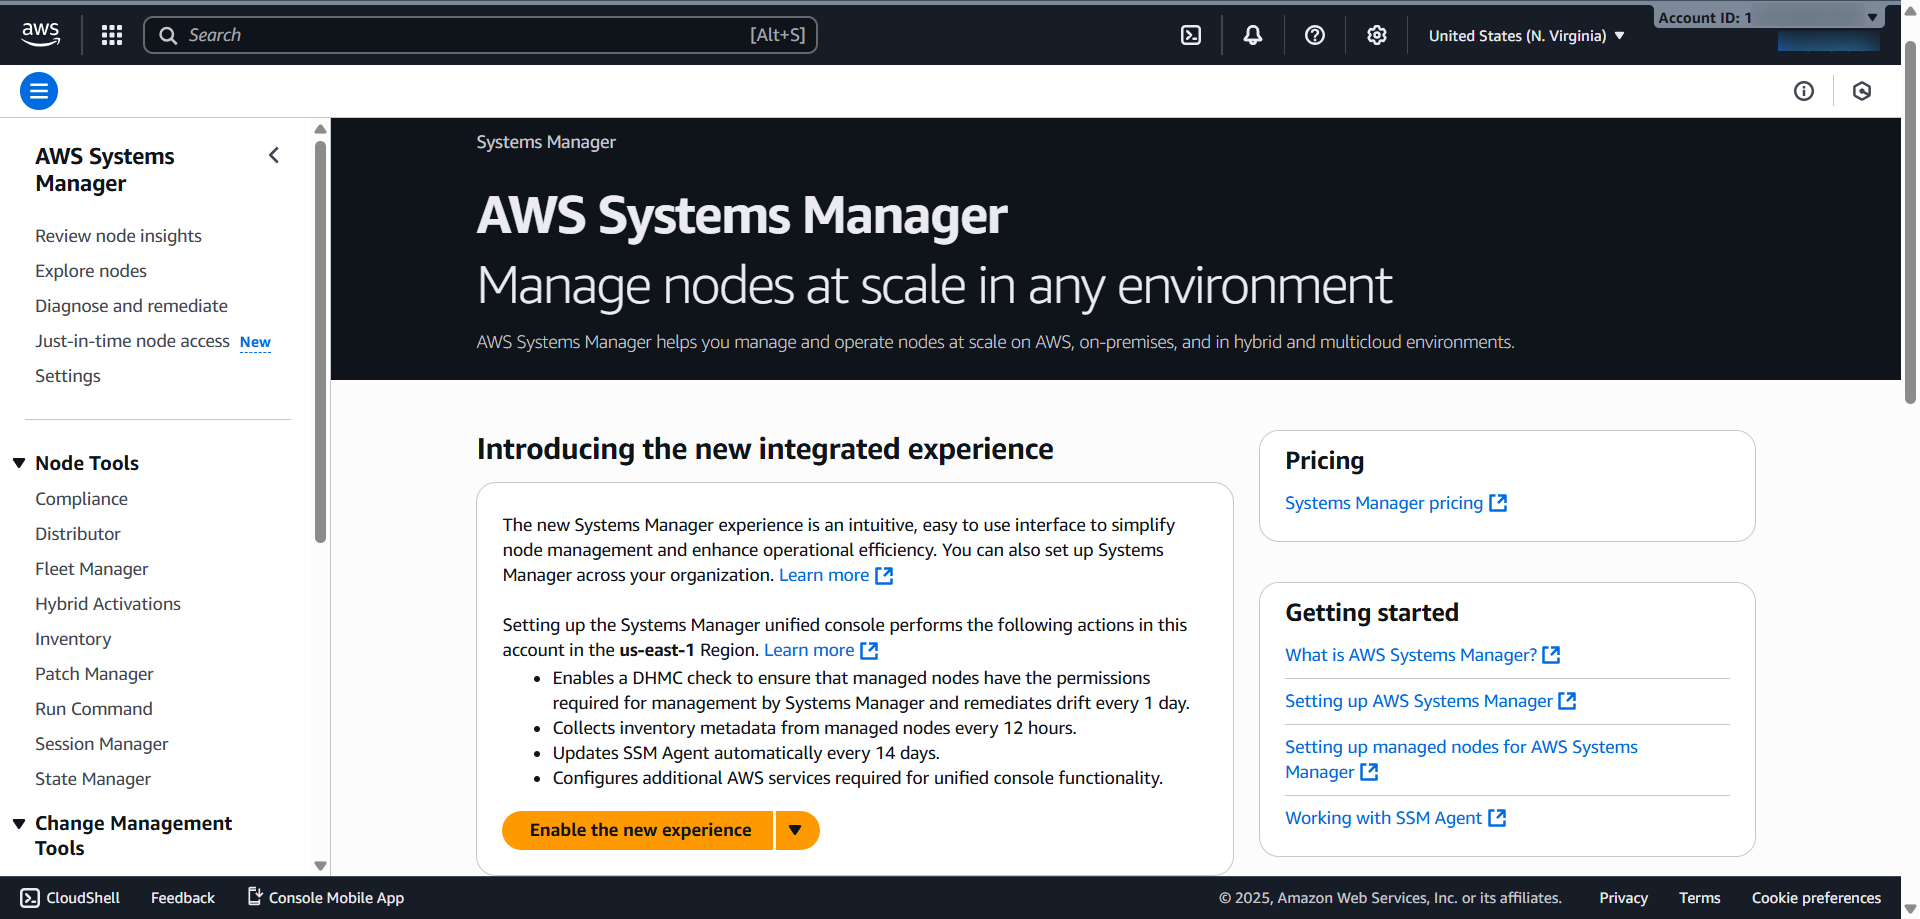The image size is (1920, 919).
Task: Open Hybrid Activations
Action: tap(108, 604)
